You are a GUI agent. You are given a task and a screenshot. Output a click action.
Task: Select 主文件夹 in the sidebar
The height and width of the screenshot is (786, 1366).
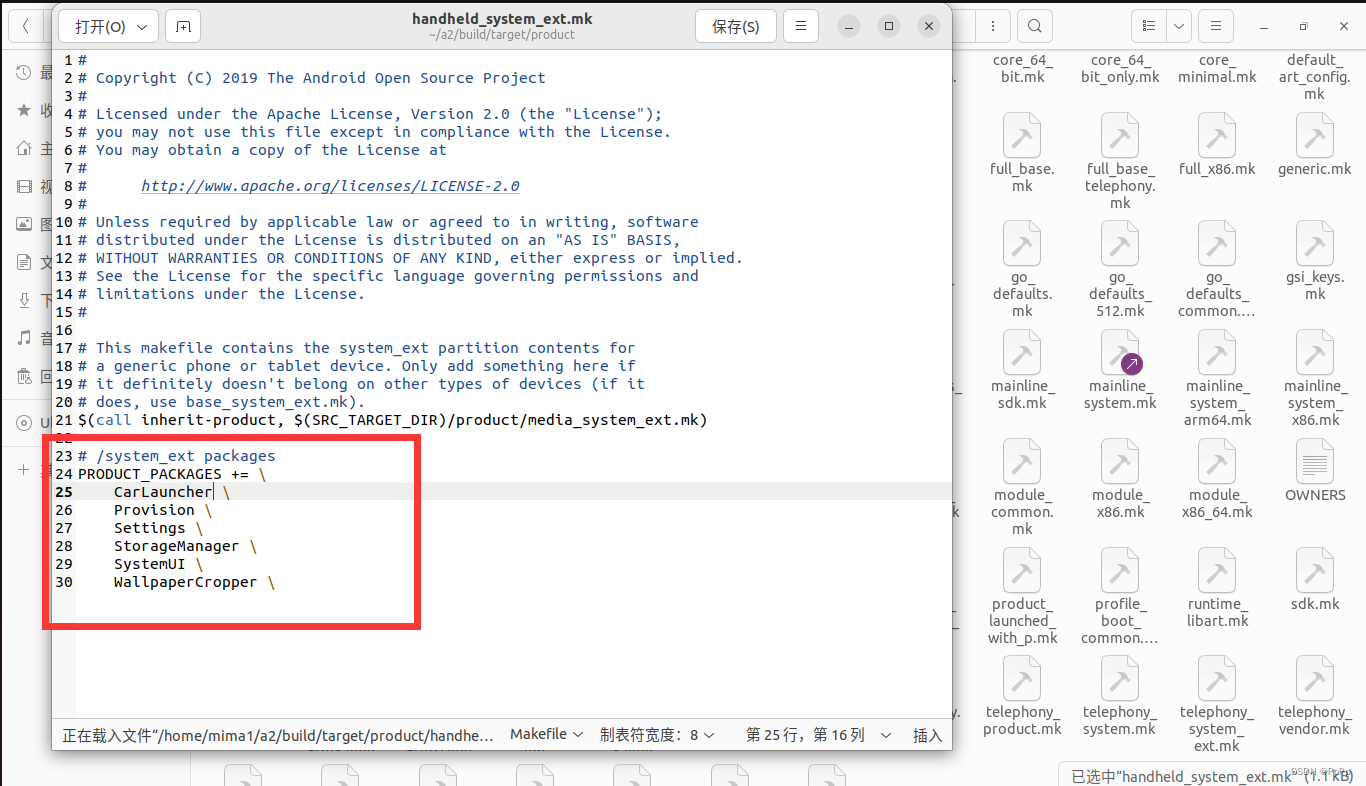click(24, 147)
